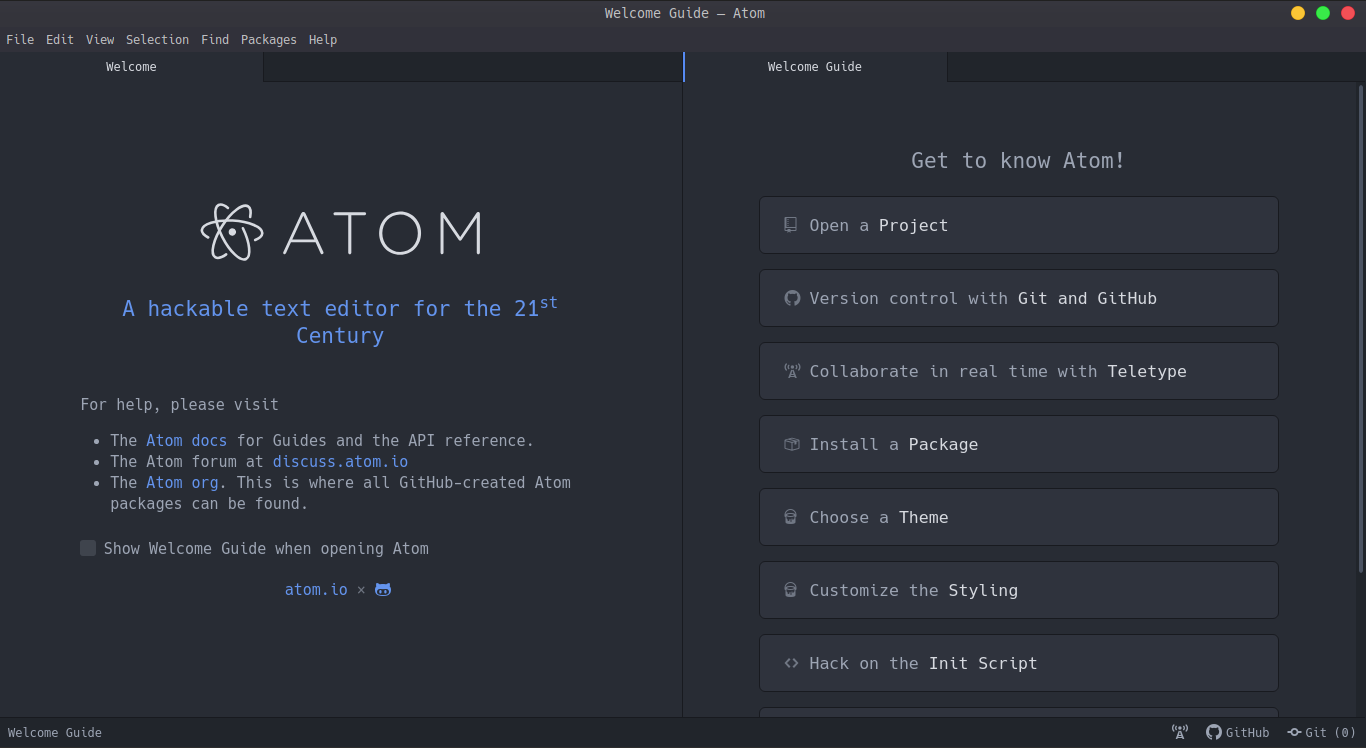
Task: Follow the Atom docs link
Action: pyautogui.click(x=187, y=441)
